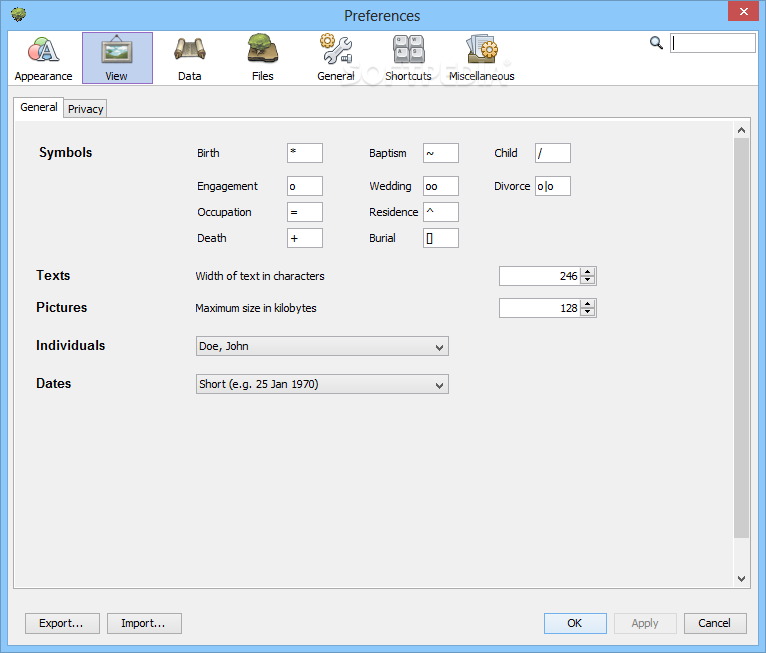Decrease width of text in characters
766x653 pixels.
coord(588,280)
